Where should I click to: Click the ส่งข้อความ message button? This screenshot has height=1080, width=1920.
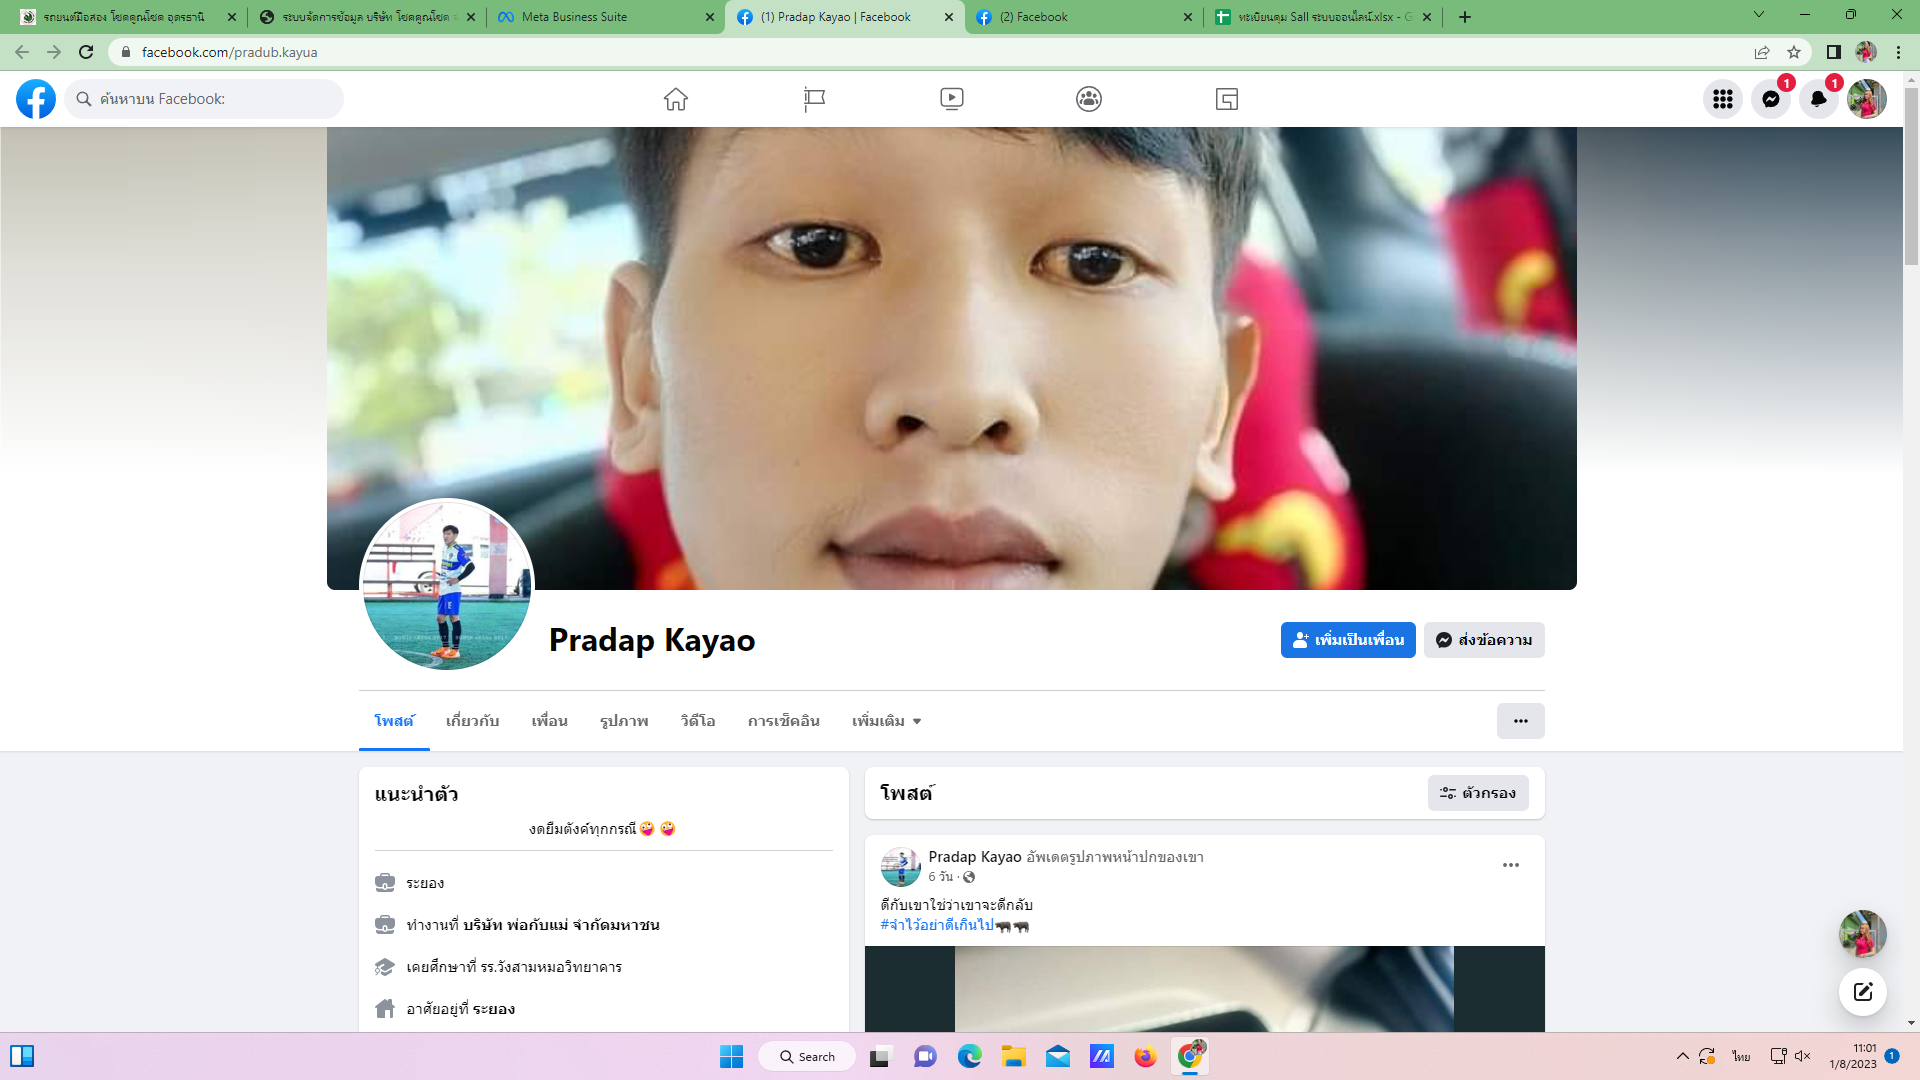pyautogui.click(x=1484, y=640)
